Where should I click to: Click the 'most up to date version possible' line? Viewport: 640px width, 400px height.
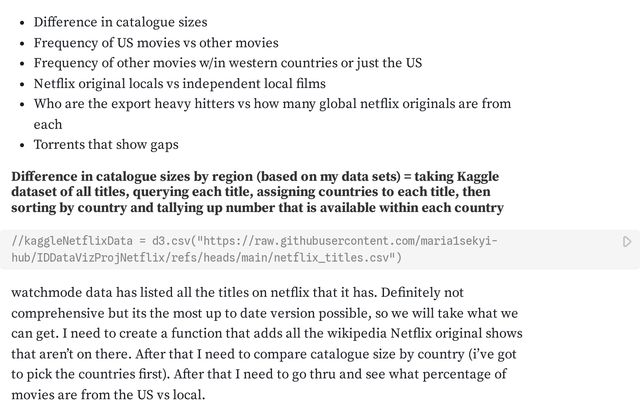point(260,313)
